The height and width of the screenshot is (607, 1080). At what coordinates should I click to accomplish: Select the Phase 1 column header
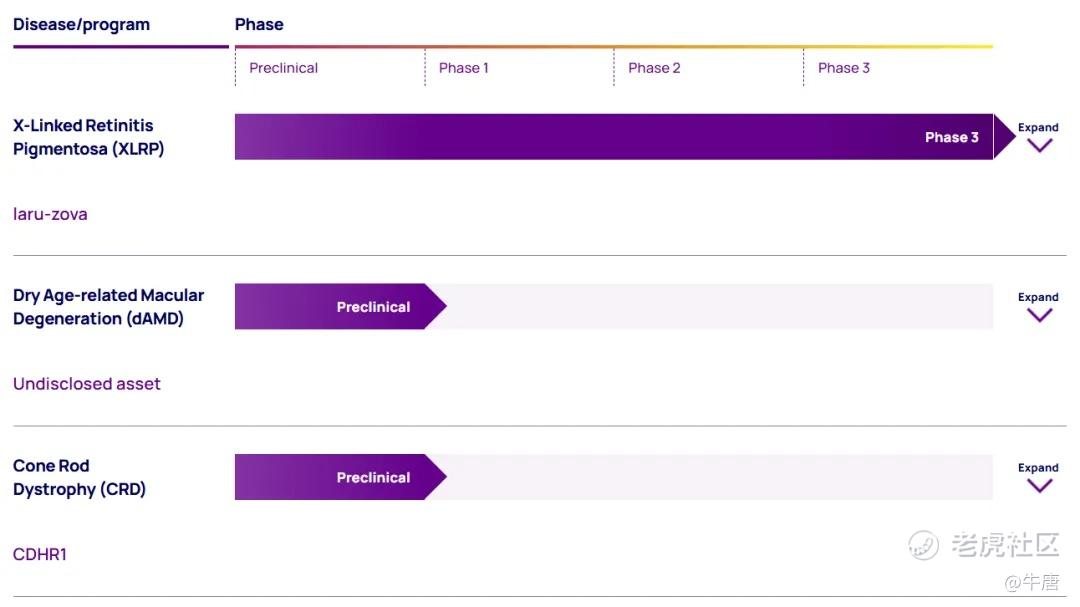(463, 68)
